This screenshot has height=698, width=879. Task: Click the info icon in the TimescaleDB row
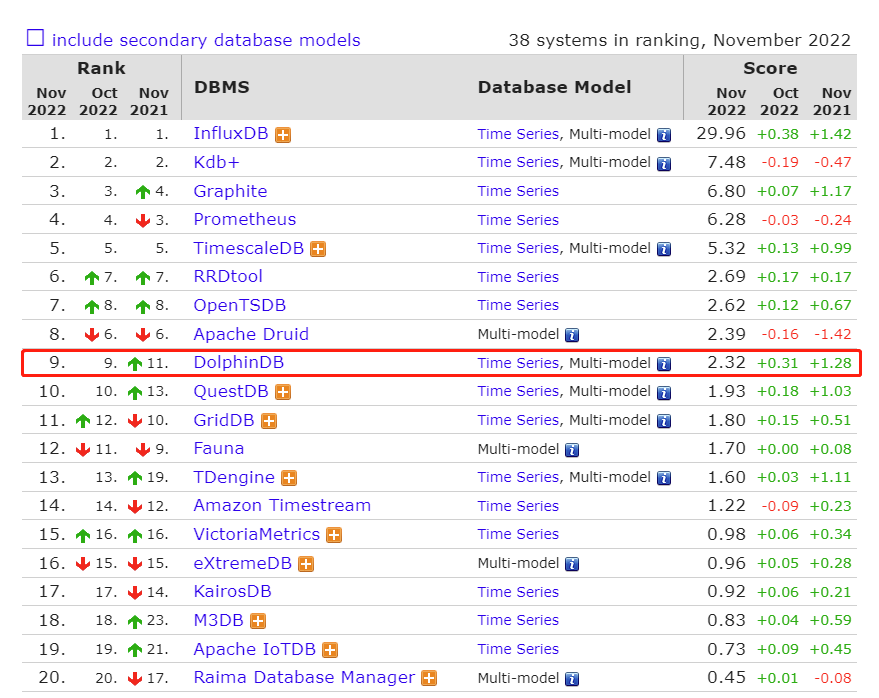pyautogui.click(x=664, y=249)
